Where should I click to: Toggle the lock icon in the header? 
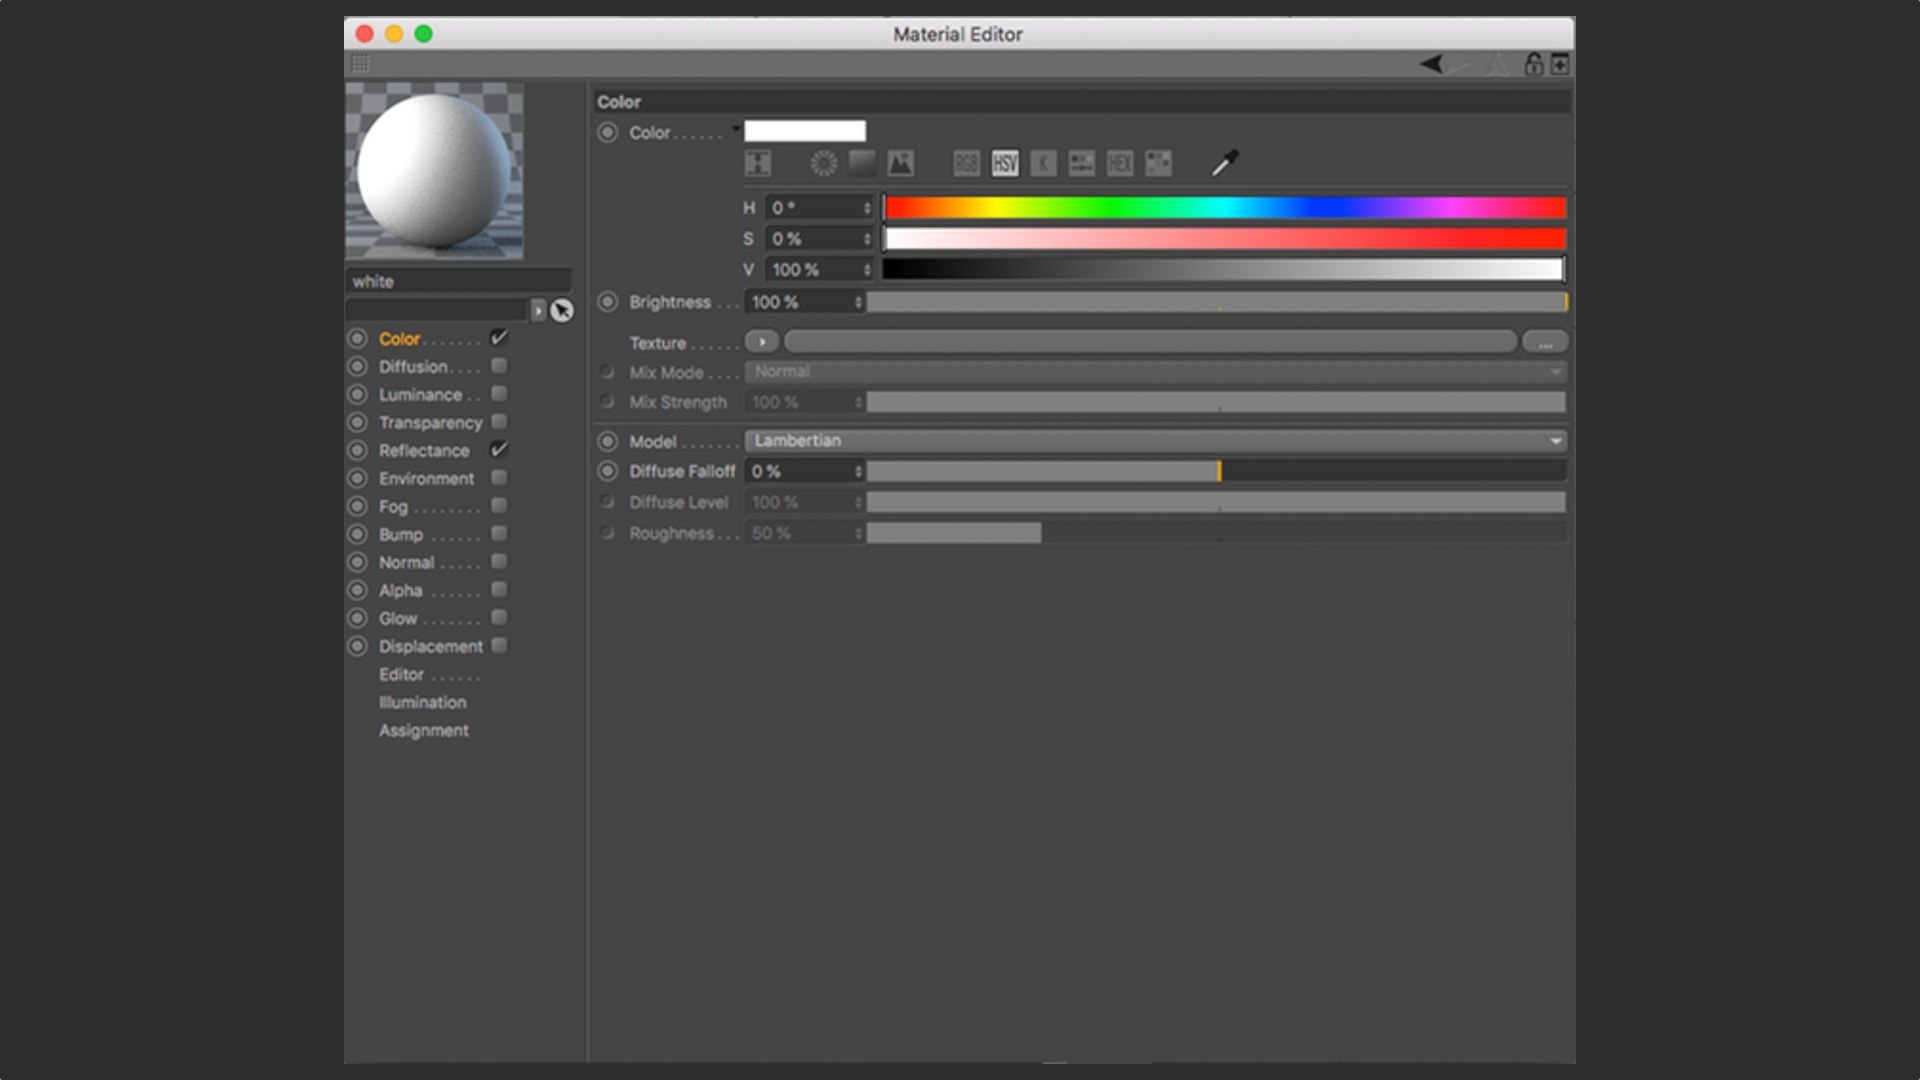click(x=1533, y=64)
